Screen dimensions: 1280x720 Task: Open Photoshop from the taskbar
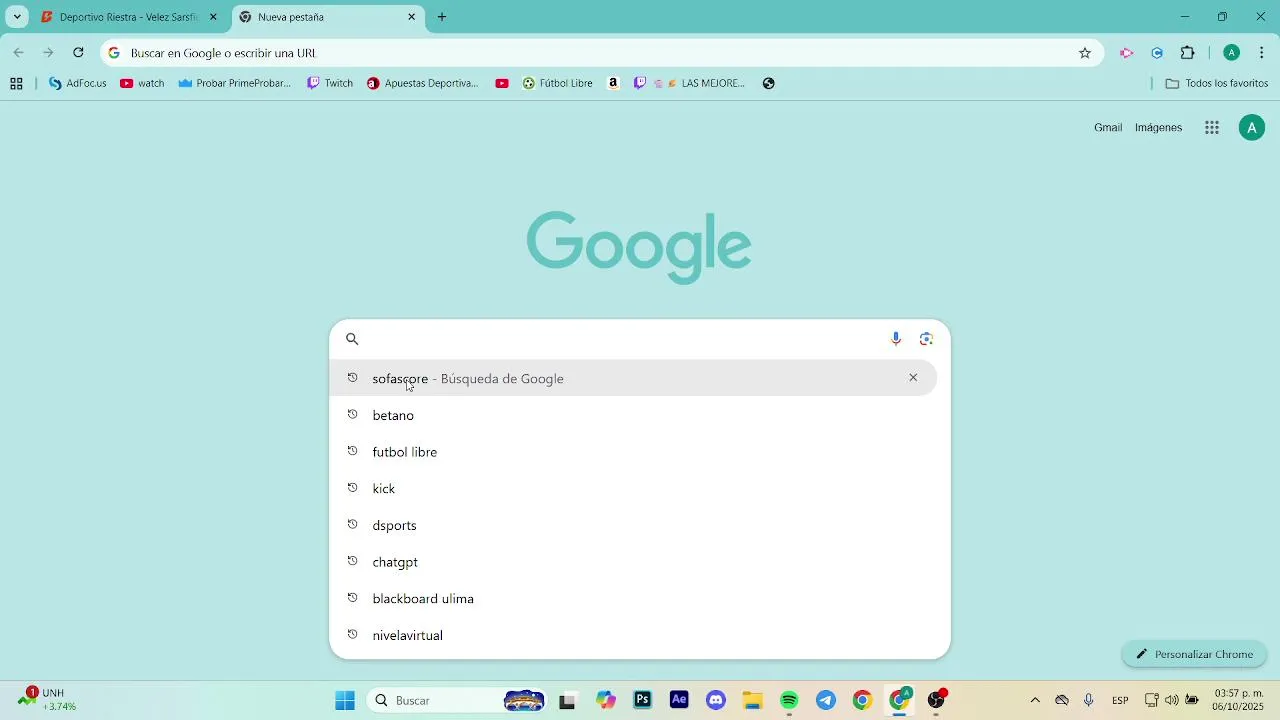click(x=643, y=700)
